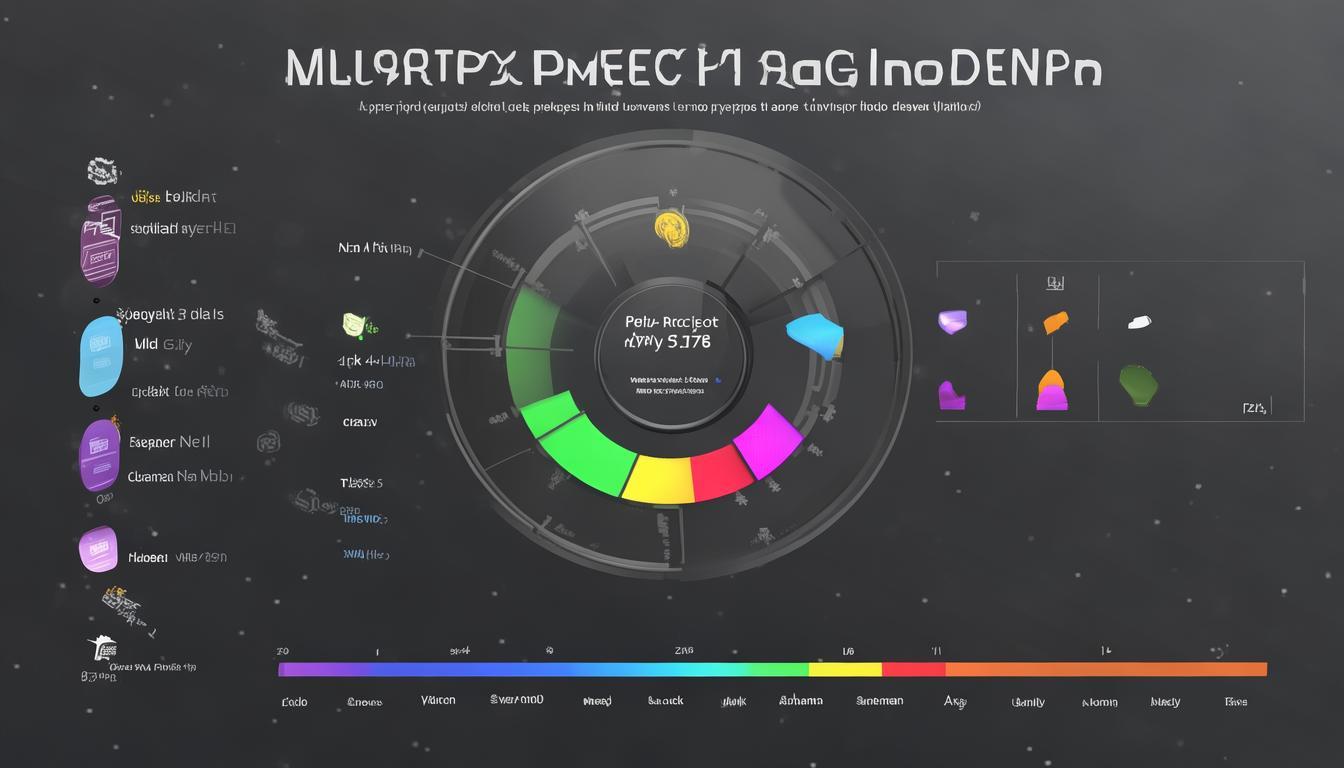Select the white shape in the right panel
The height and width of the screenshot is (768, 1344).
coord(1140,322)
